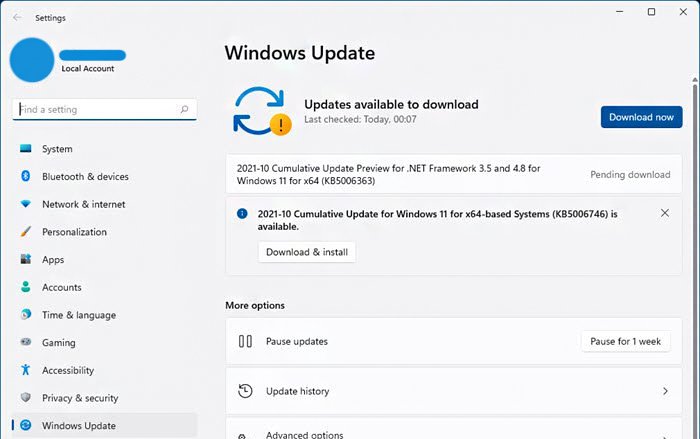Screen dimensions: 700x439
Task: Click the Windows Update sync icon in sidebar
Action: [25, 425]
